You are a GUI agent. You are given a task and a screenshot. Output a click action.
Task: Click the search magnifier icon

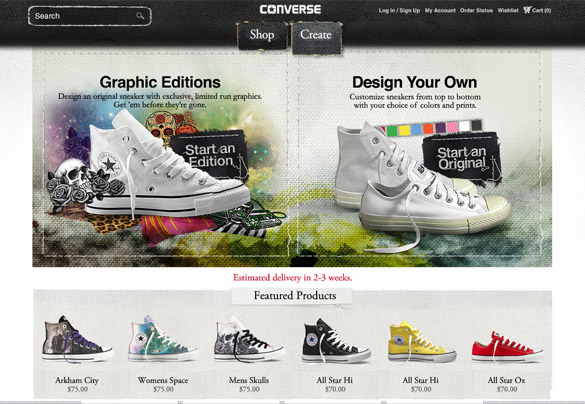pyautogui.click(x=140, y=16)
